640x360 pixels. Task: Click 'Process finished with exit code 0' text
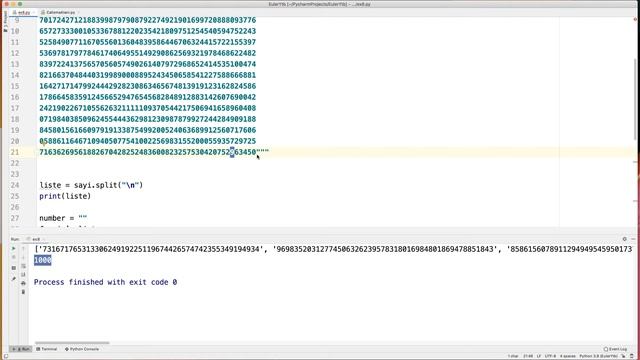pyautogui.click(x=106, y=282)
